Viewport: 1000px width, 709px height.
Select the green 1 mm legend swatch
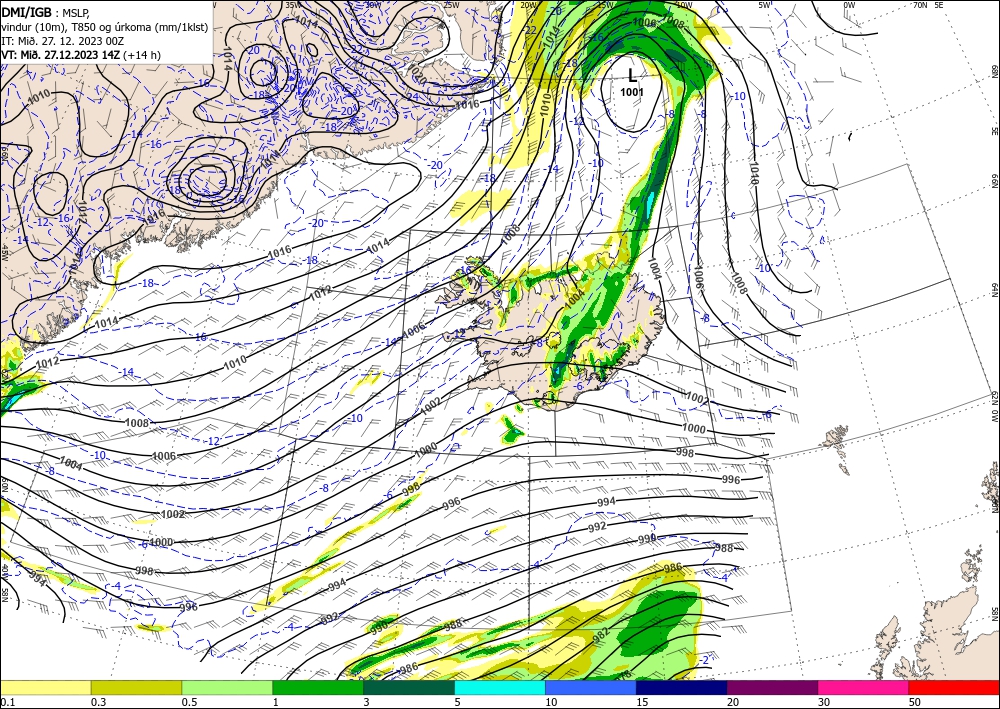[318, 688]
